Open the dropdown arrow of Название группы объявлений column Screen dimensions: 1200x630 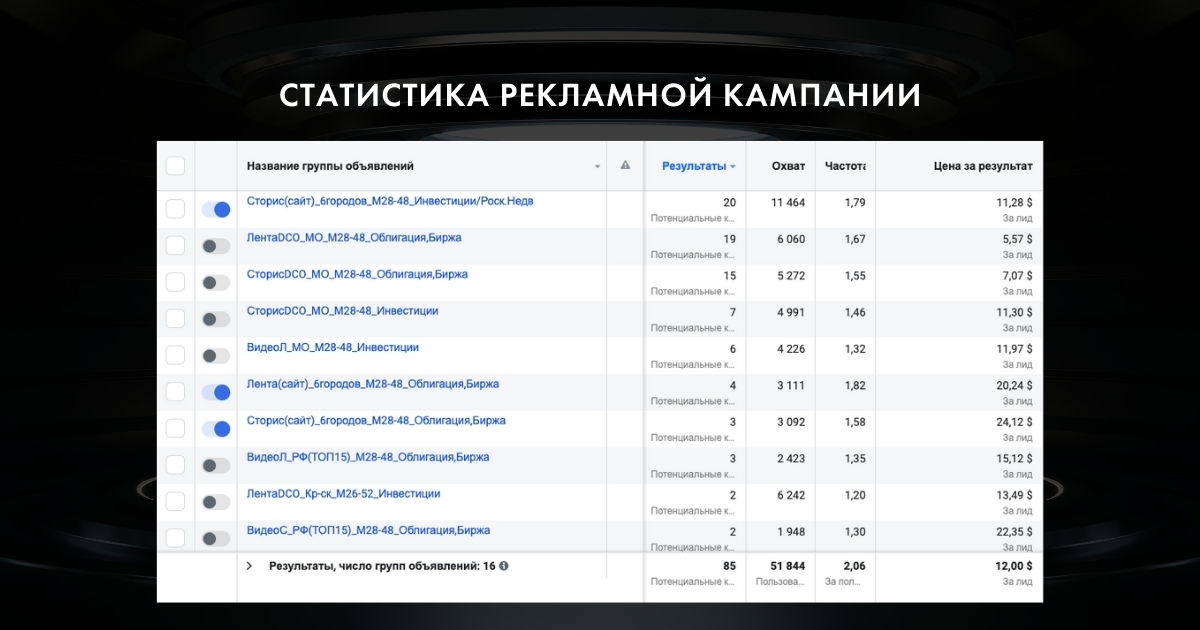pos(598,167)
